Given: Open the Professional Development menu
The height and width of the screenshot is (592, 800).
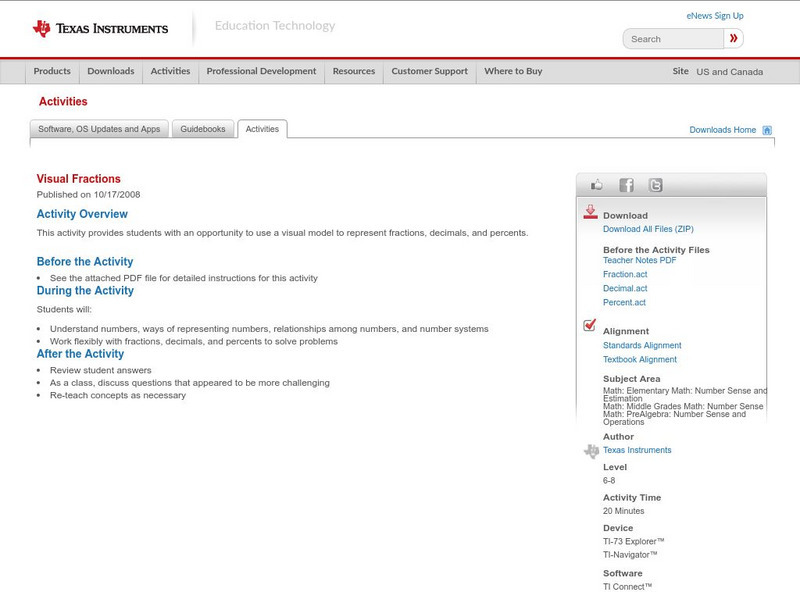Looking at the screenshot, I should (261, 72).
